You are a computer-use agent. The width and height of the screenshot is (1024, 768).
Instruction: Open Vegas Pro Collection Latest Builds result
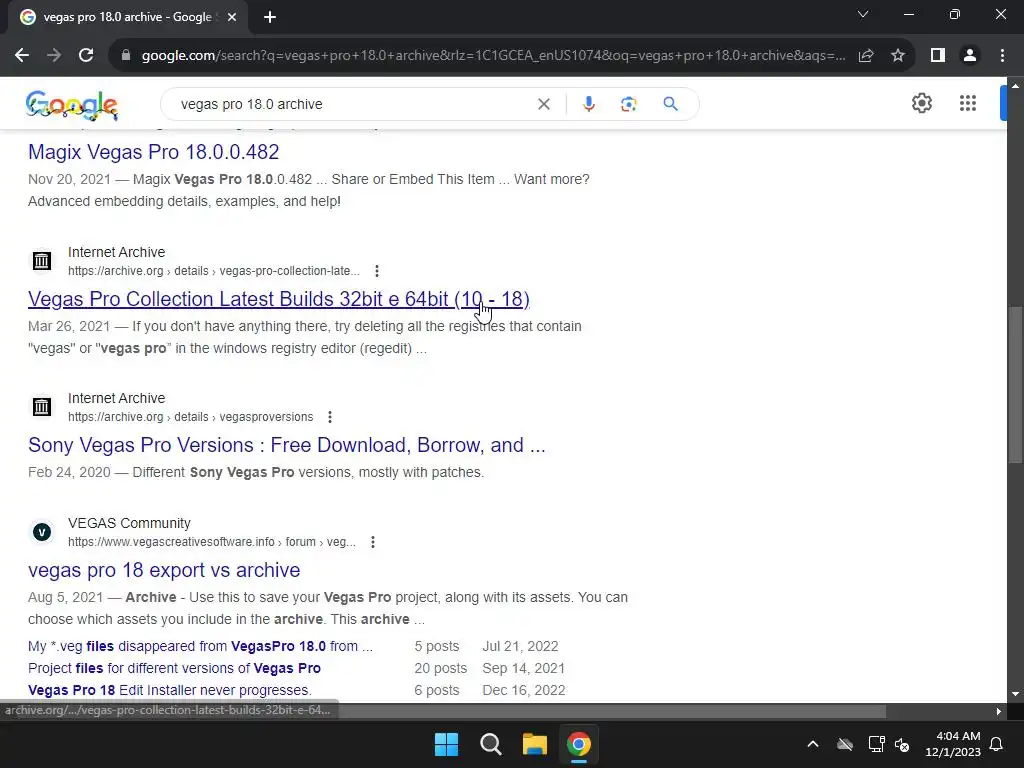pos(279,299)
